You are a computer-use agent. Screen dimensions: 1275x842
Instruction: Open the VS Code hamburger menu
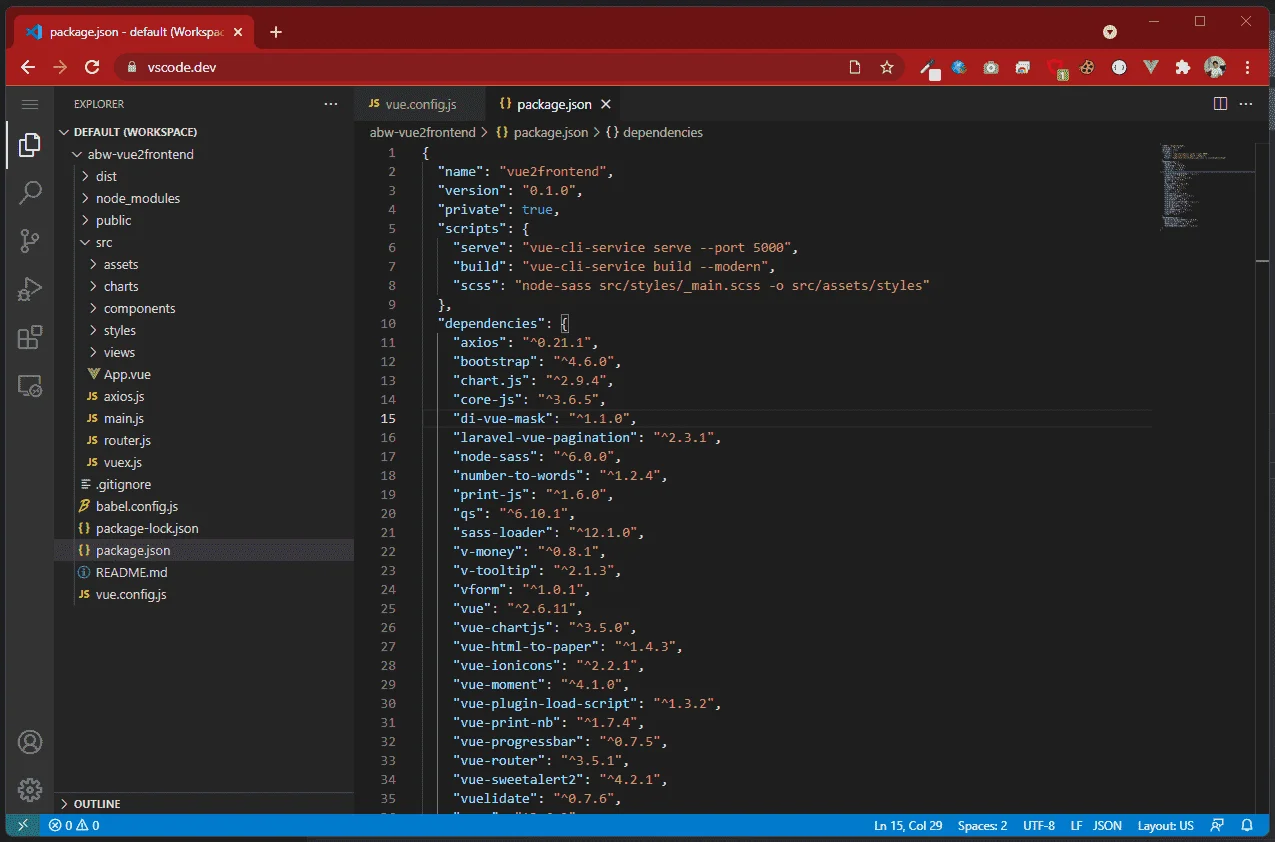29,104
